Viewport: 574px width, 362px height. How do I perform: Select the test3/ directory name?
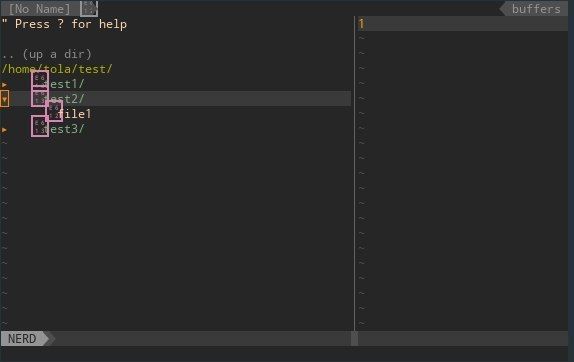coord(65,129)
